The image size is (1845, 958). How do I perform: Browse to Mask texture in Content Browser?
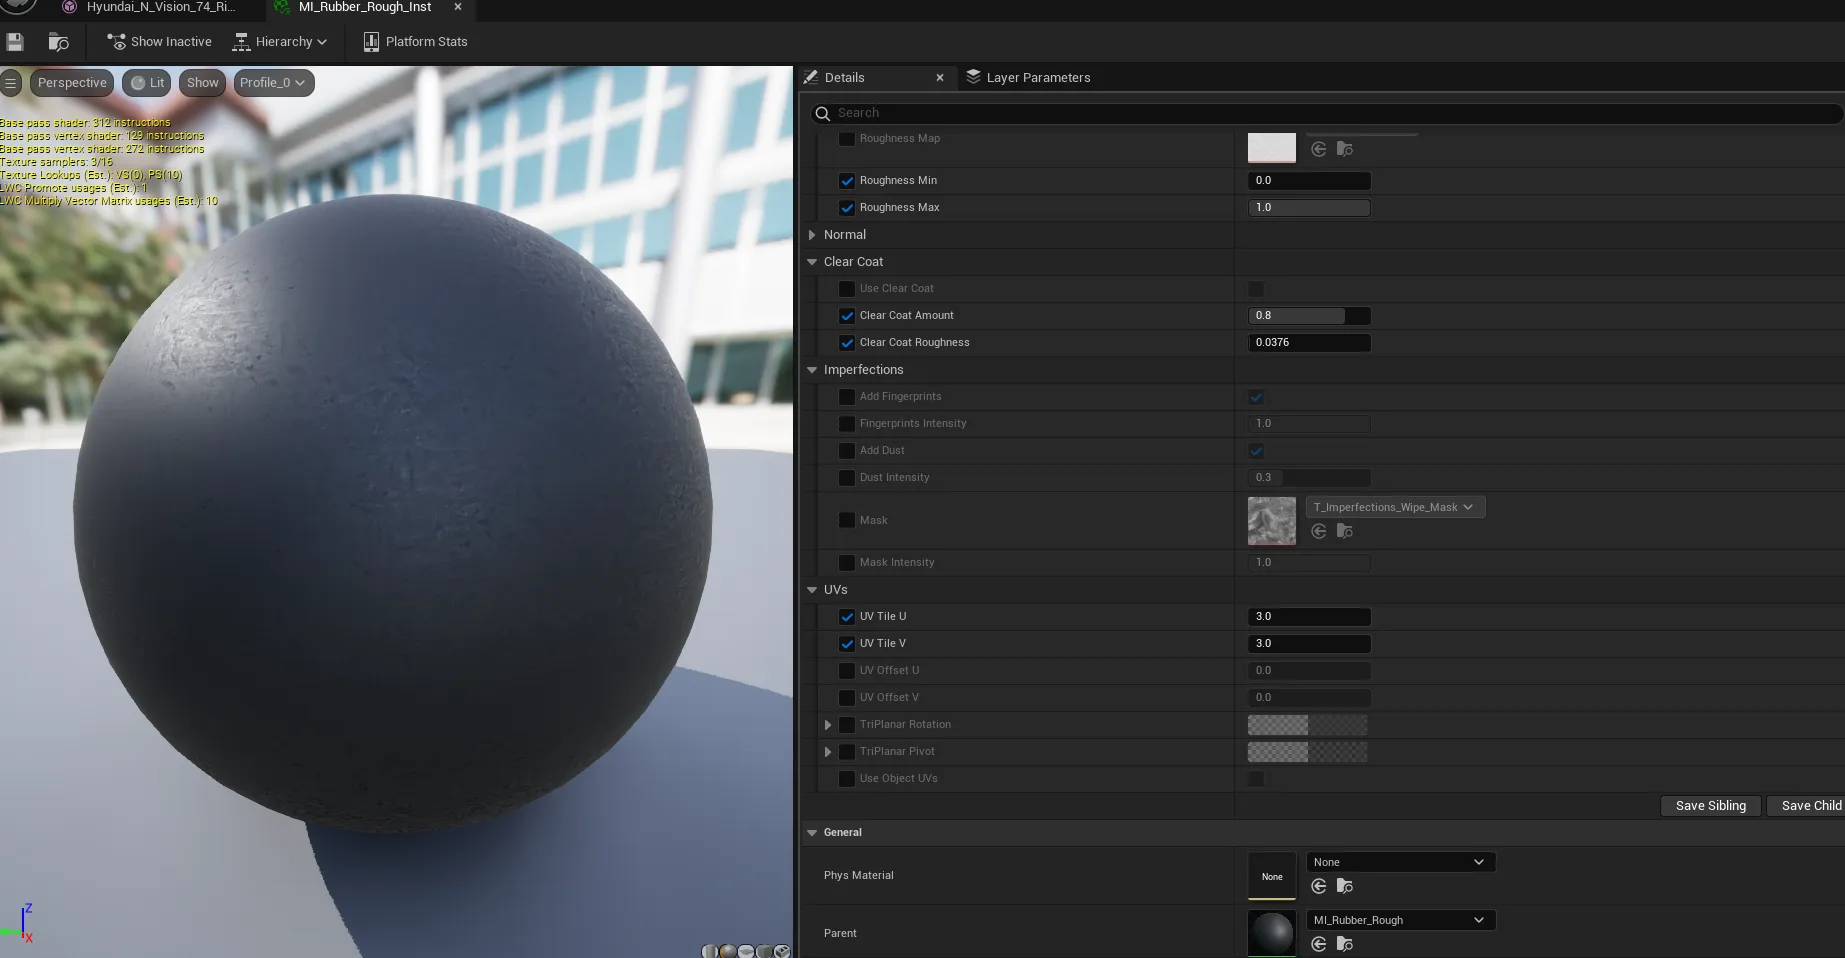(1345, 531)
